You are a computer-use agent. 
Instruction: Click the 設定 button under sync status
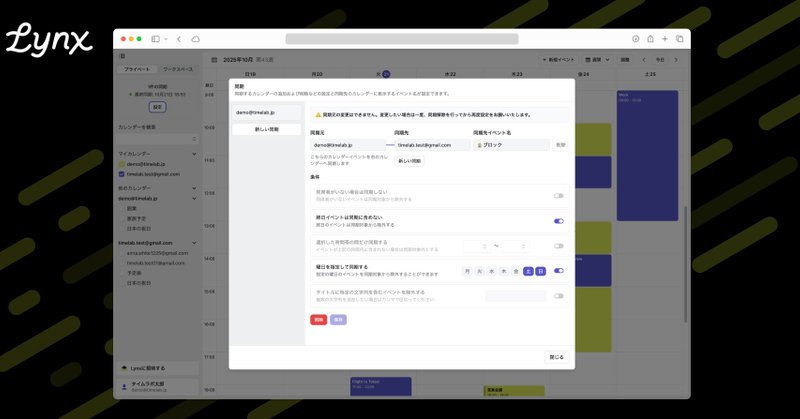click(158, 107)
